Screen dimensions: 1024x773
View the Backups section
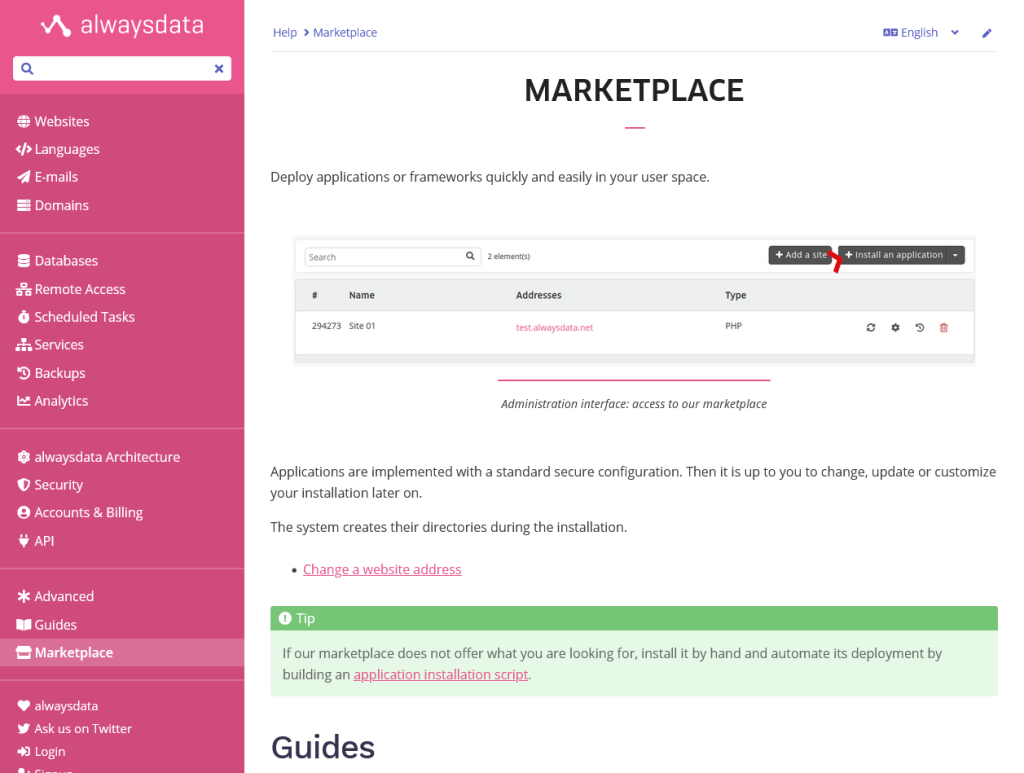coord(60,372)
